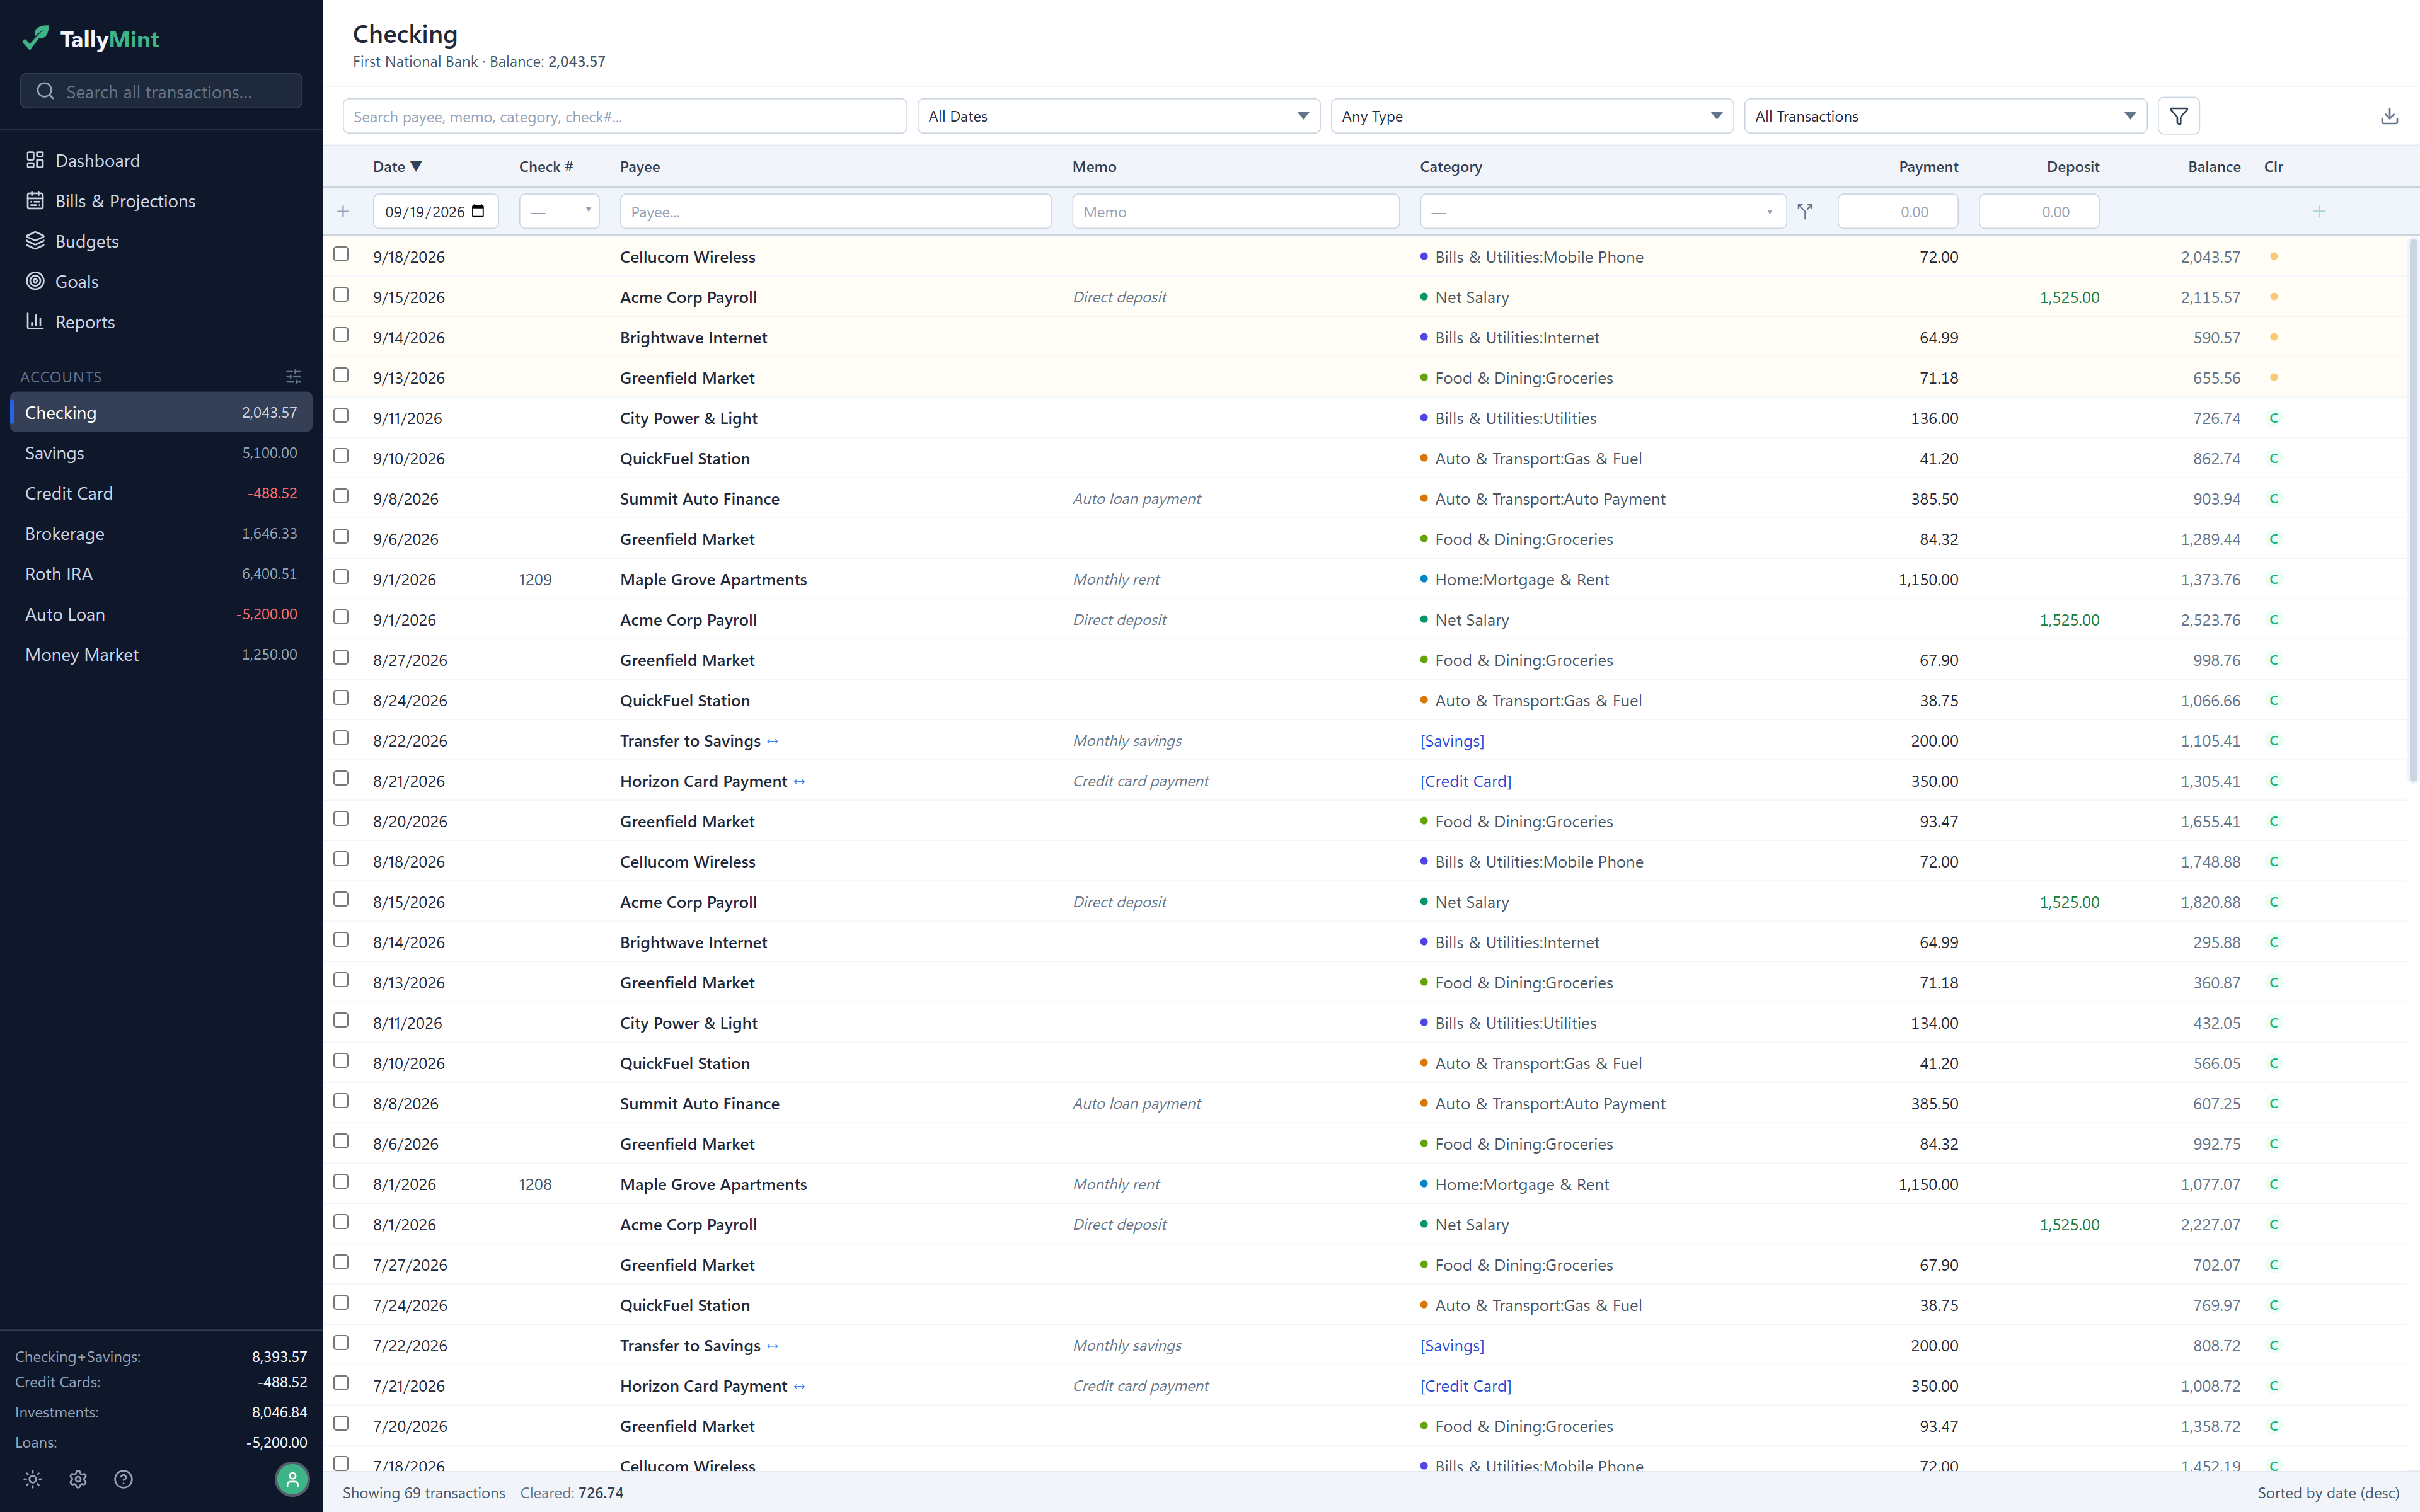
Task: Open the Money Market account
Action: tap(161, 654)
